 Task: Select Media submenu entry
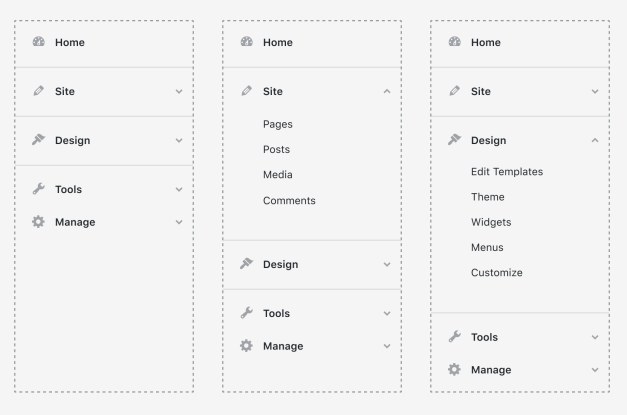click(277, 174)
